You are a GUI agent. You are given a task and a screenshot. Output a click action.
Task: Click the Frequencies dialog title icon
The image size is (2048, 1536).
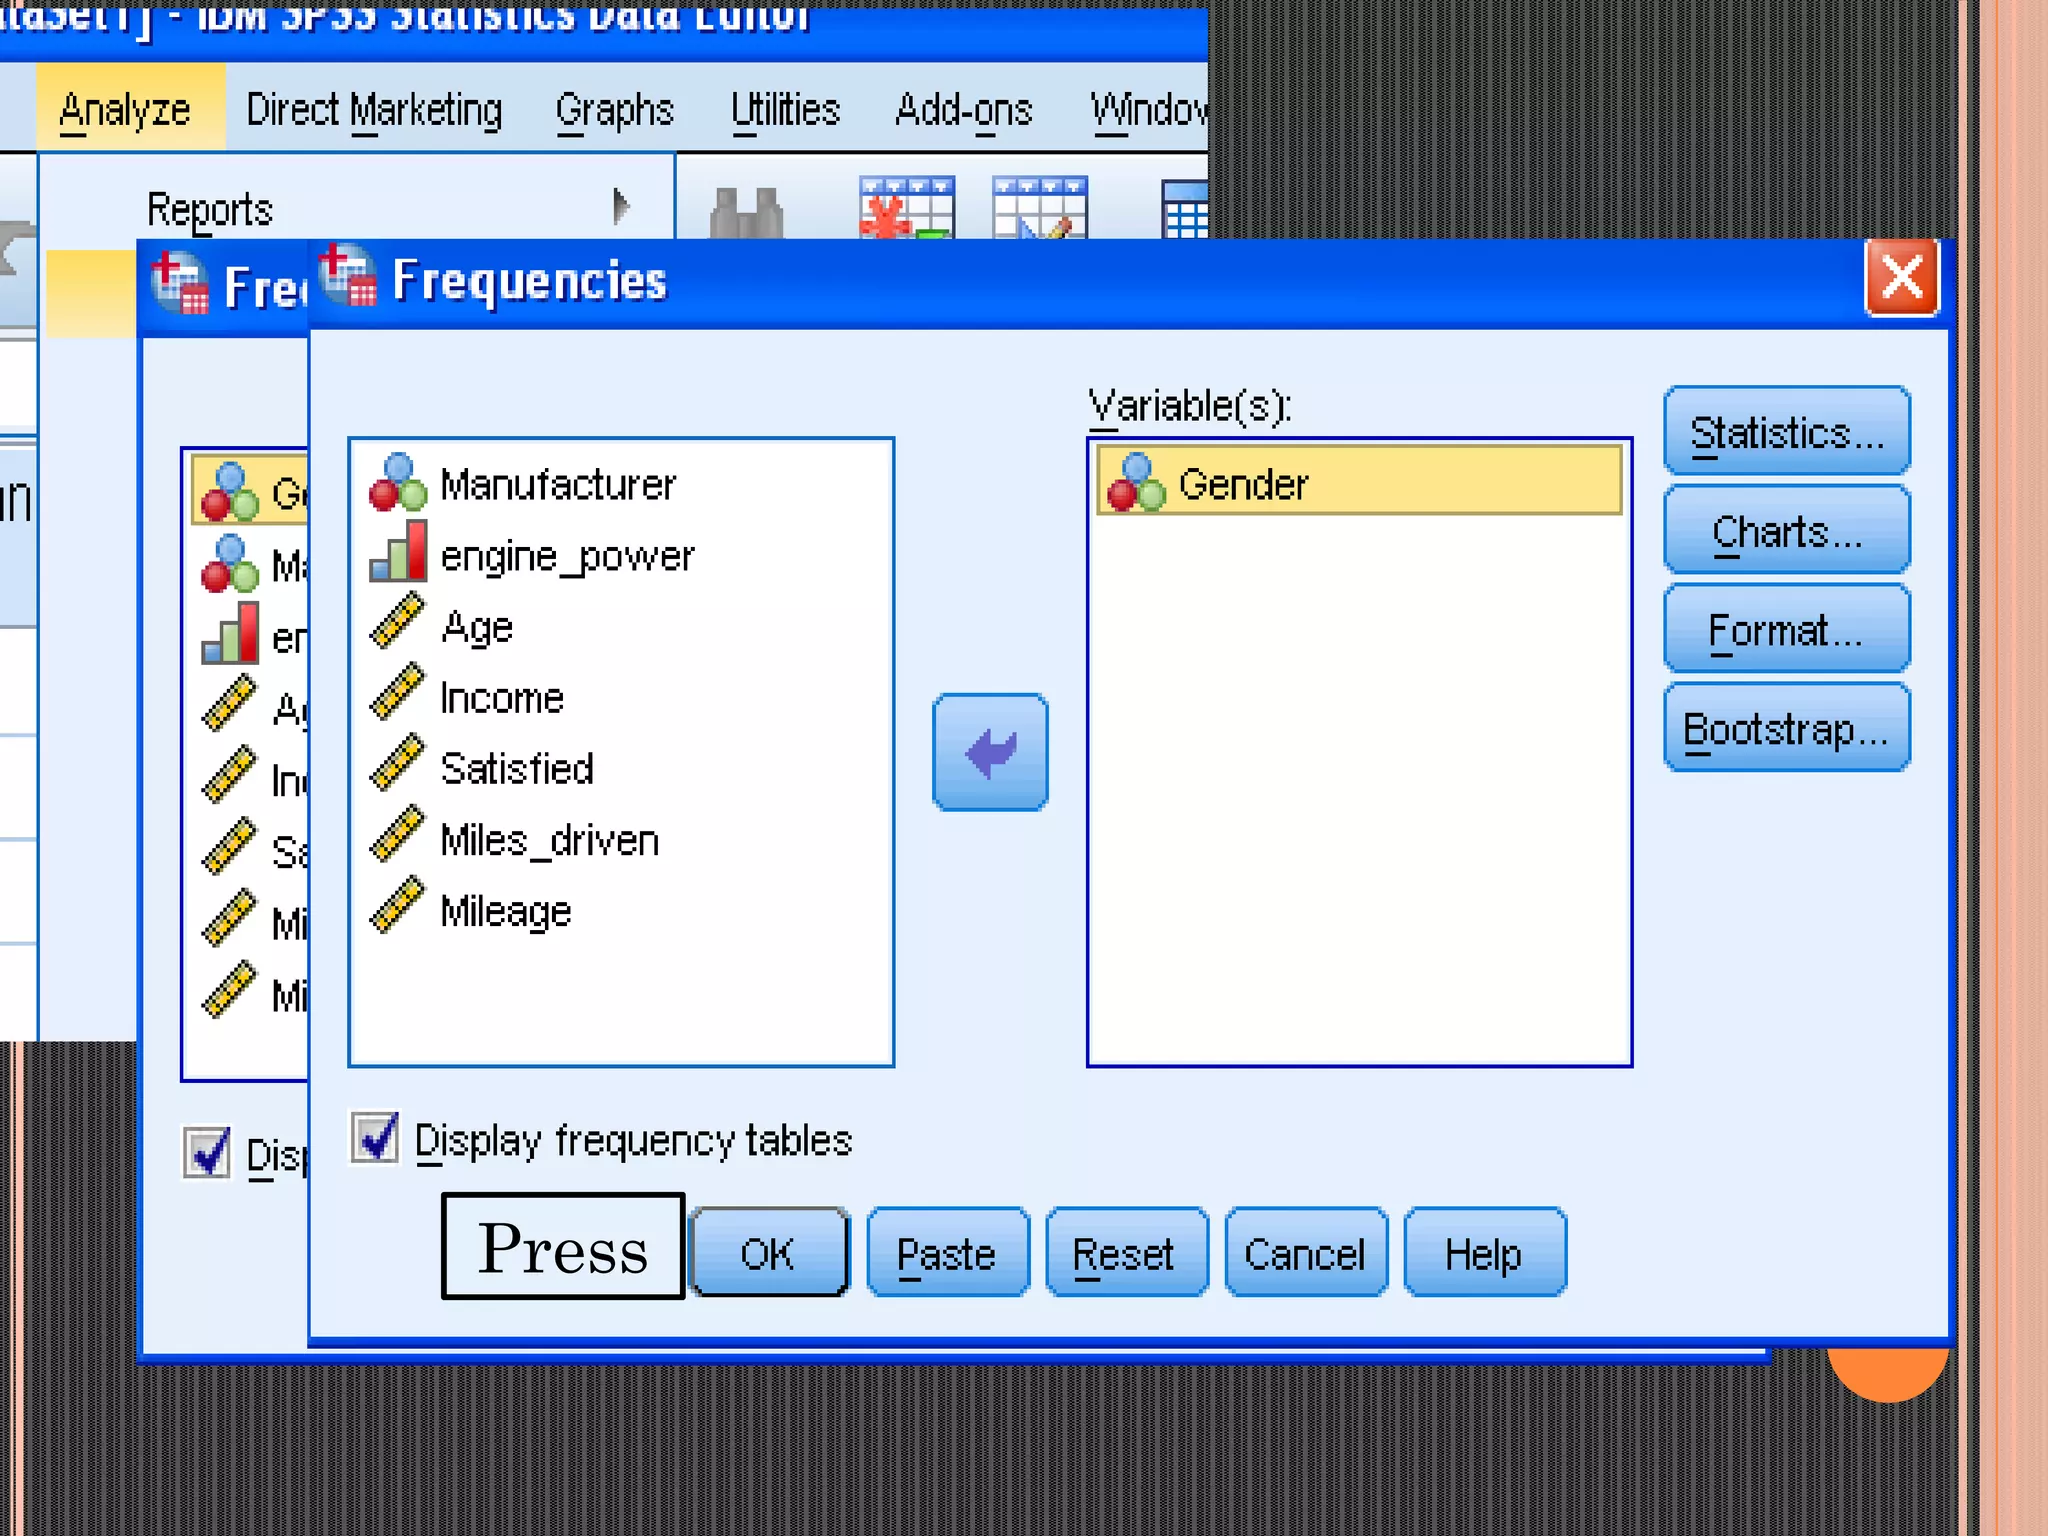(348, 276)
